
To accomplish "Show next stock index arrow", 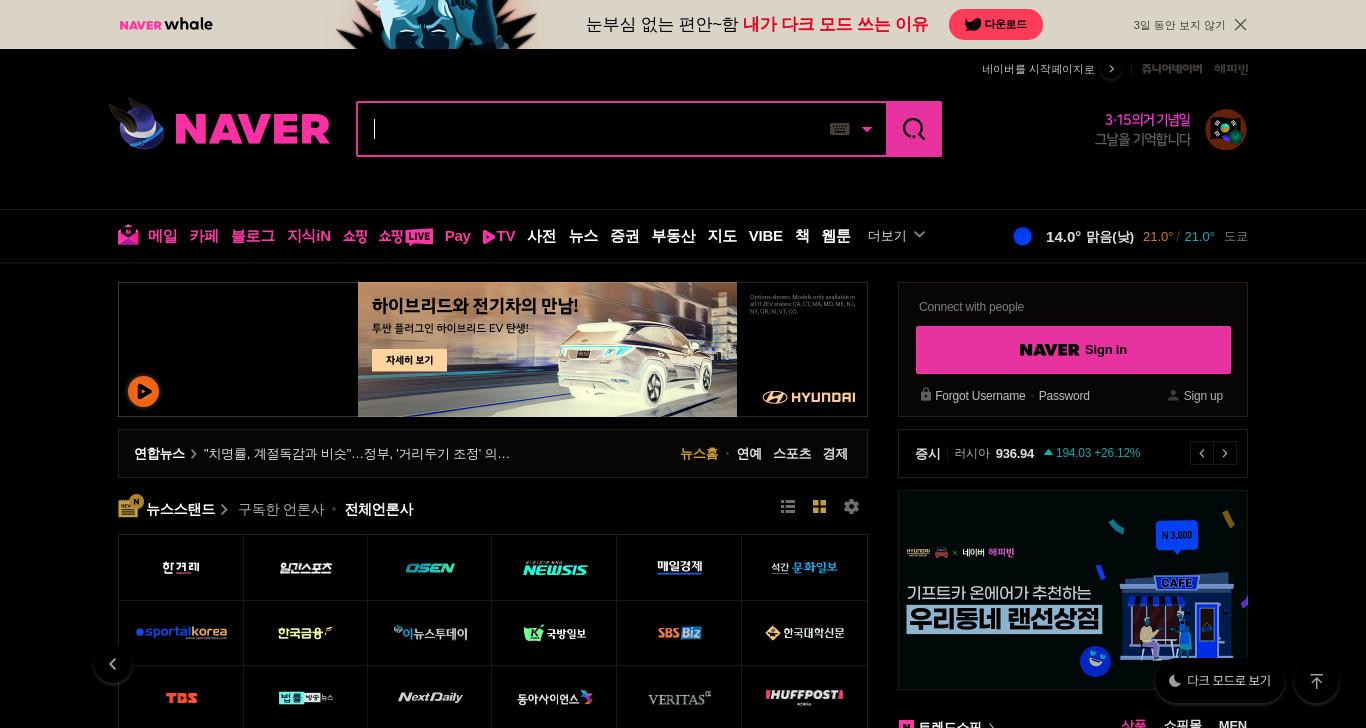I will (x=1225, y=453).
